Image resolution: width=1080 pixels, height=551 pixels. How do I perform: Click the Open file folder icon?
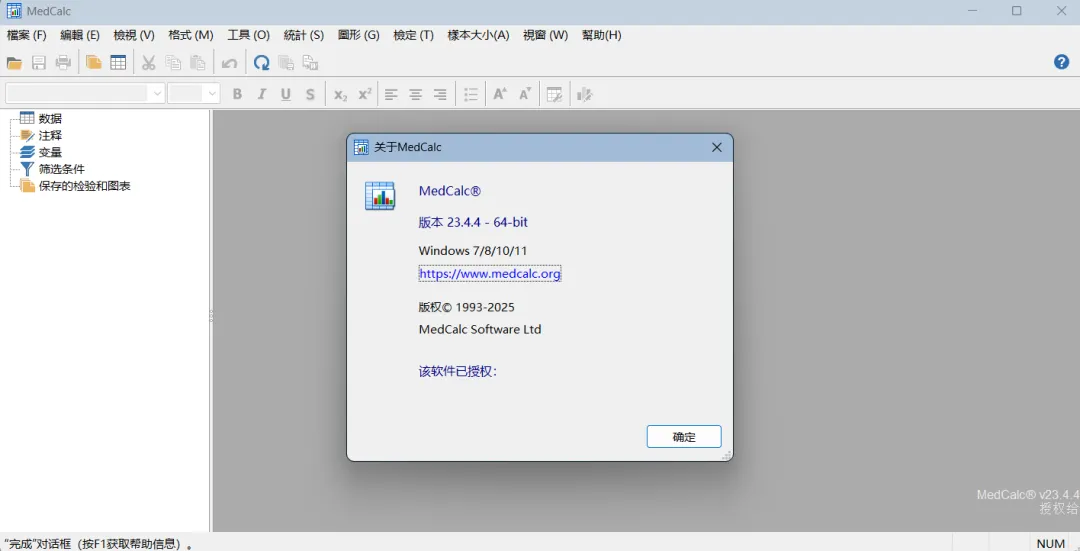(14, 63)
